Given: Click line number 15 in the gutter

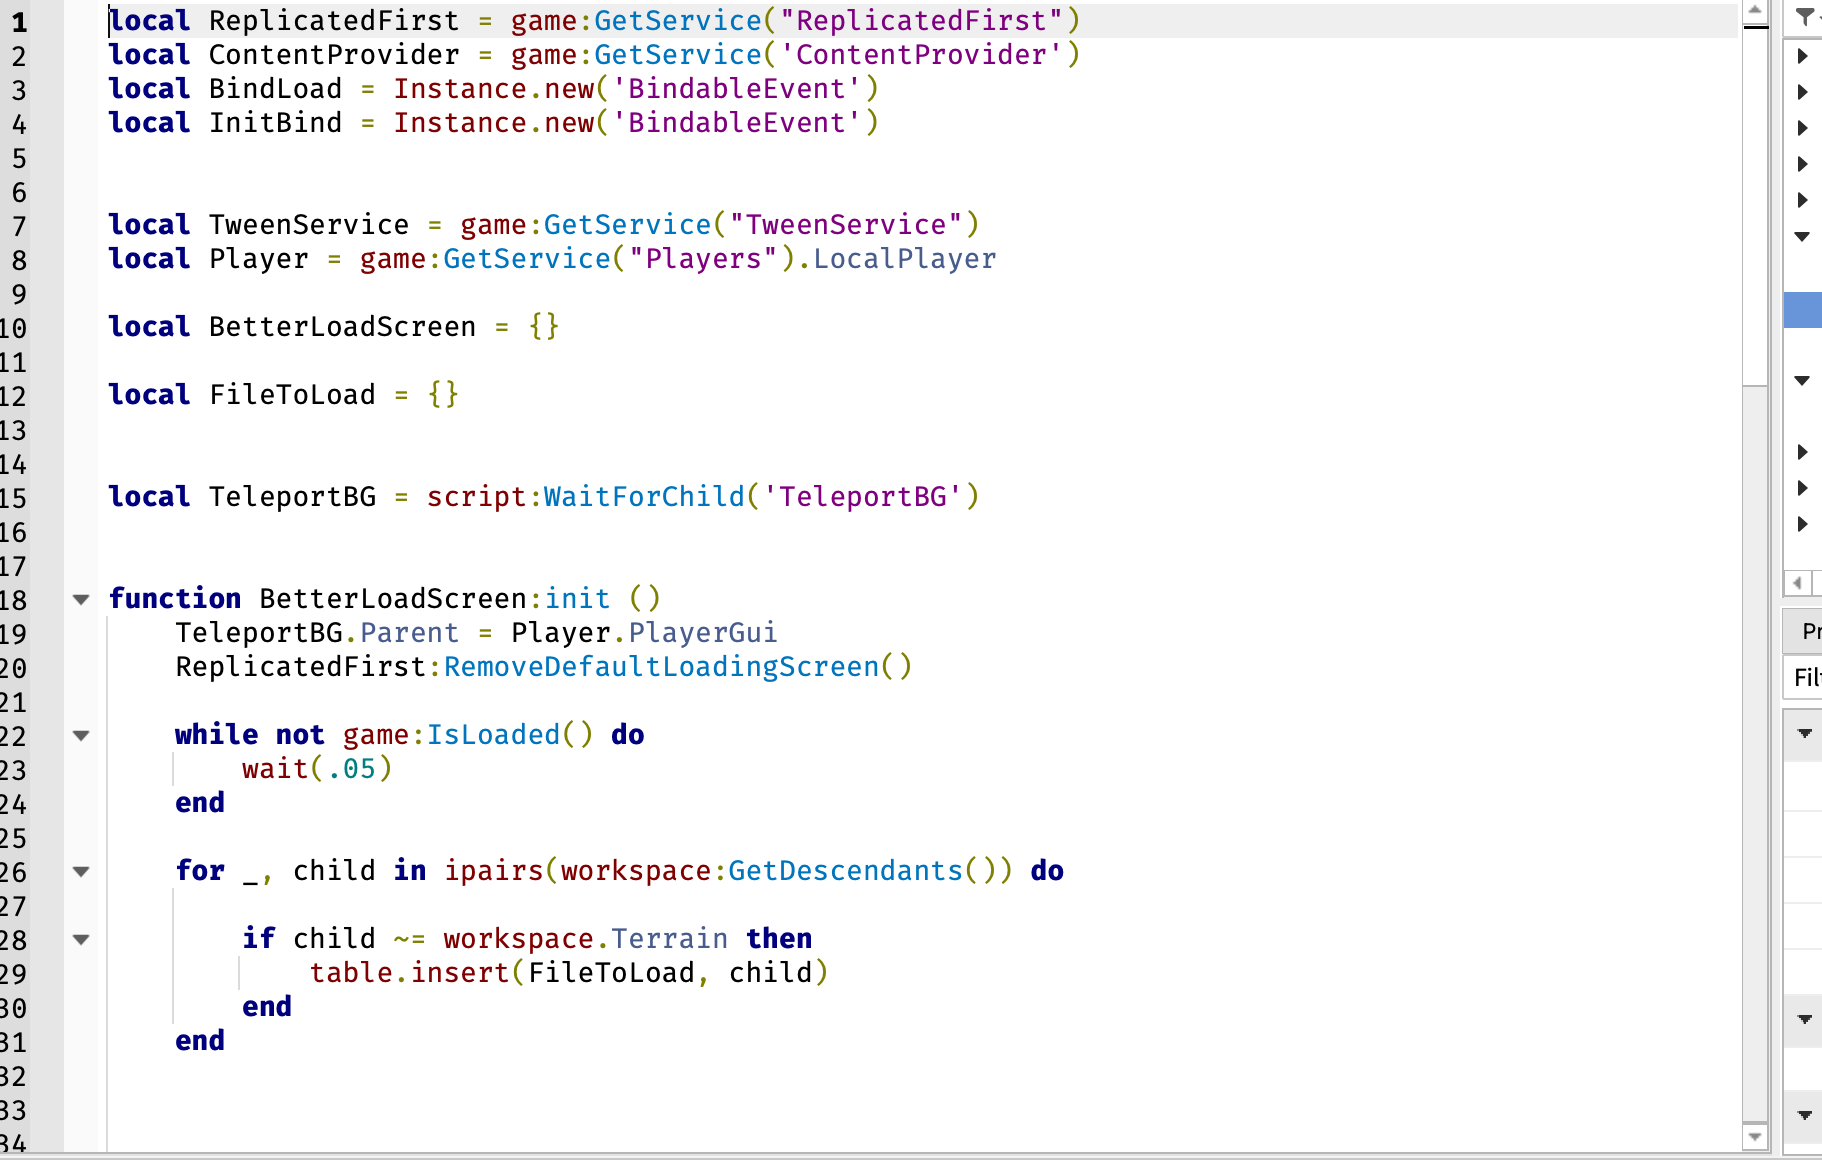Looking at the screenshot, I should coord(18,497).
